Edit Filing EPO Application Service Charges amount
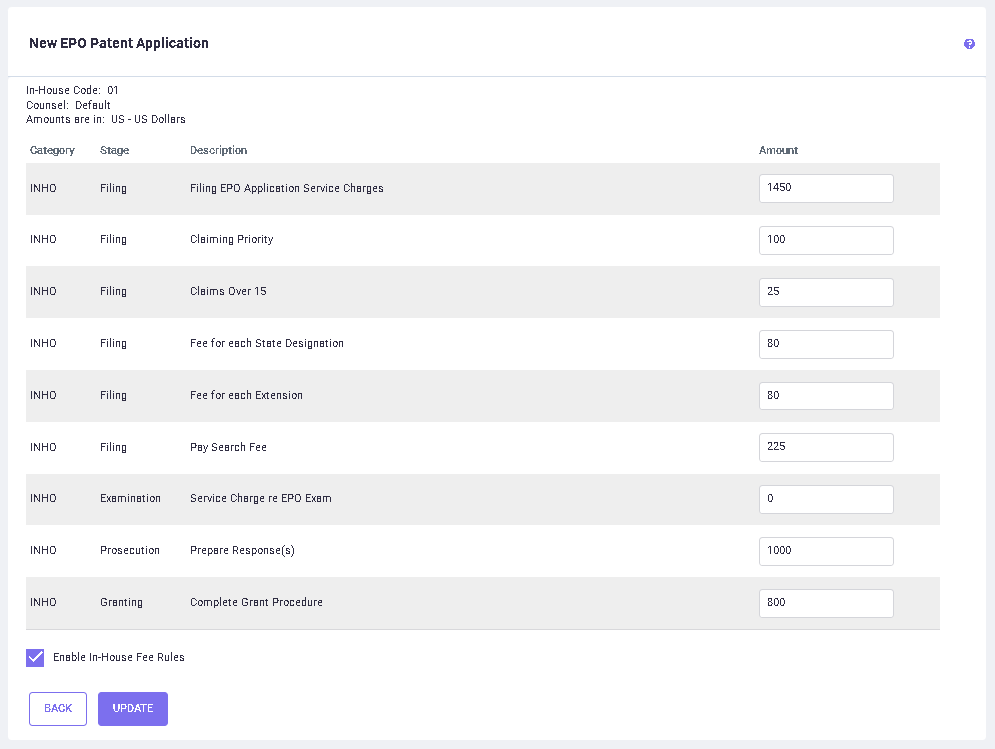Viewport: 995px width, 749px height. click(825, 188)
